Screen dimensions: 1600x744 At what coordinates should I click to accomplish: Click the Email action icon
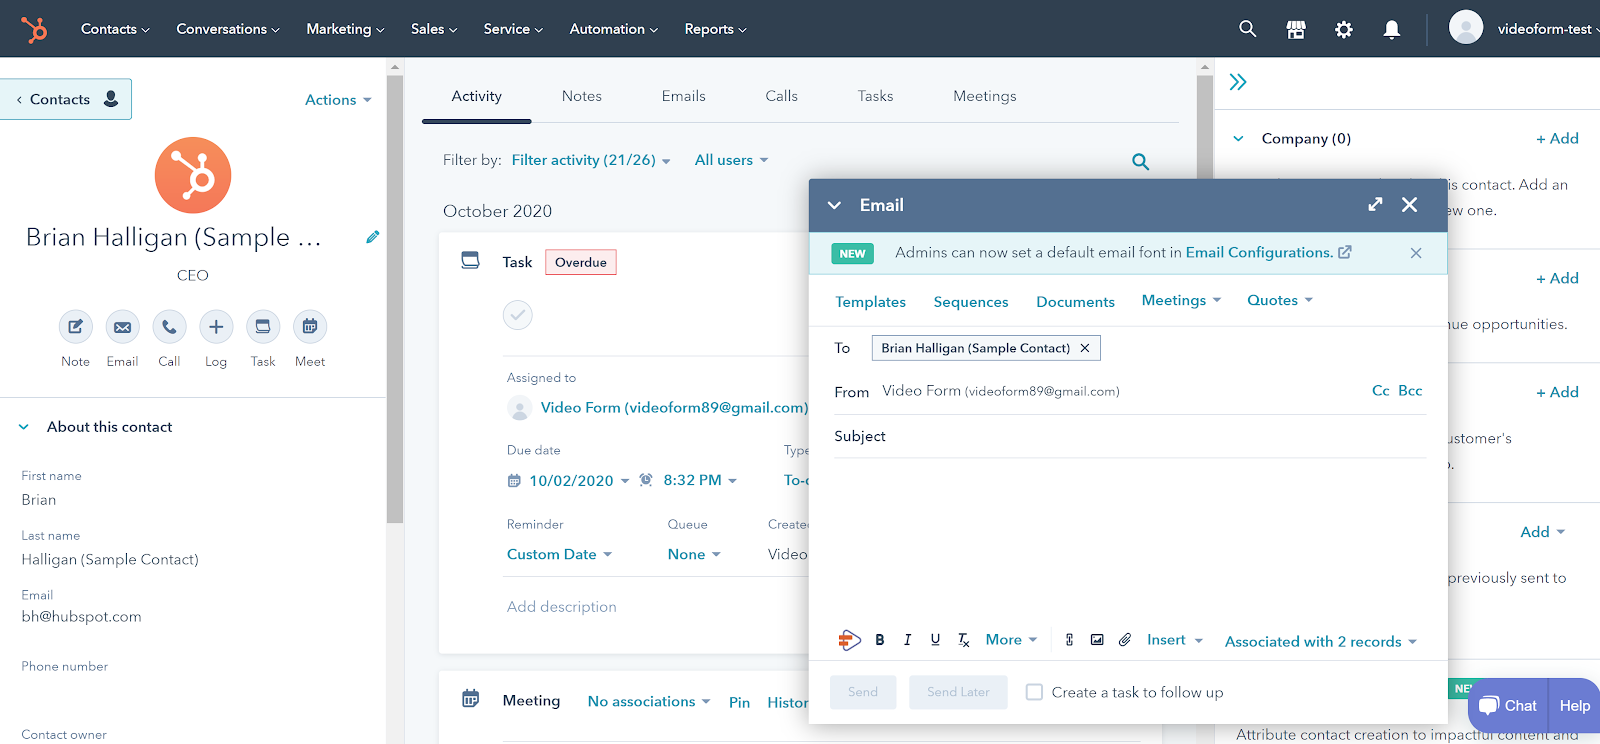coord(122,326)
